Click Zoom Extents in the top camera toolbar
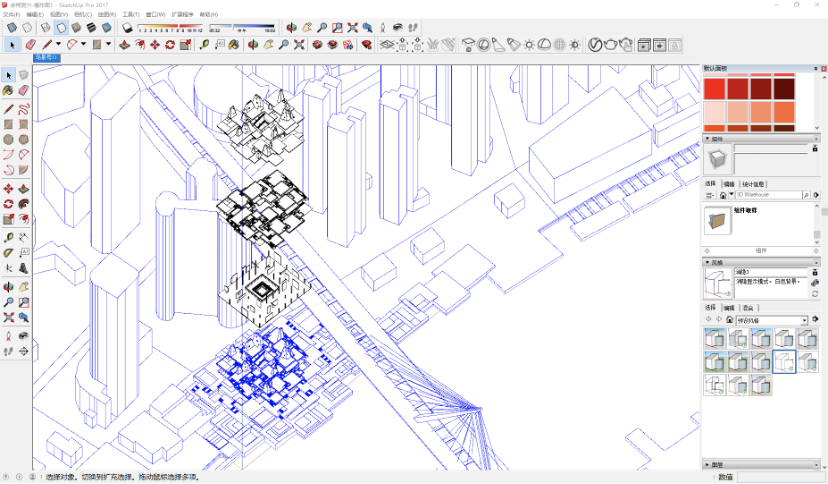828x484 pixels. tap(352, 27)
